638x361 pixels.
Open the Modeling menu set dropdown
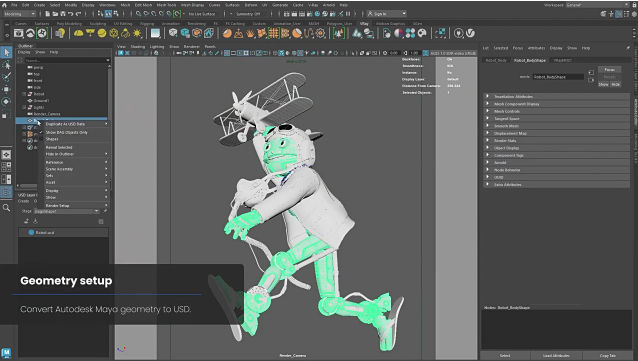tap(19, 14)
